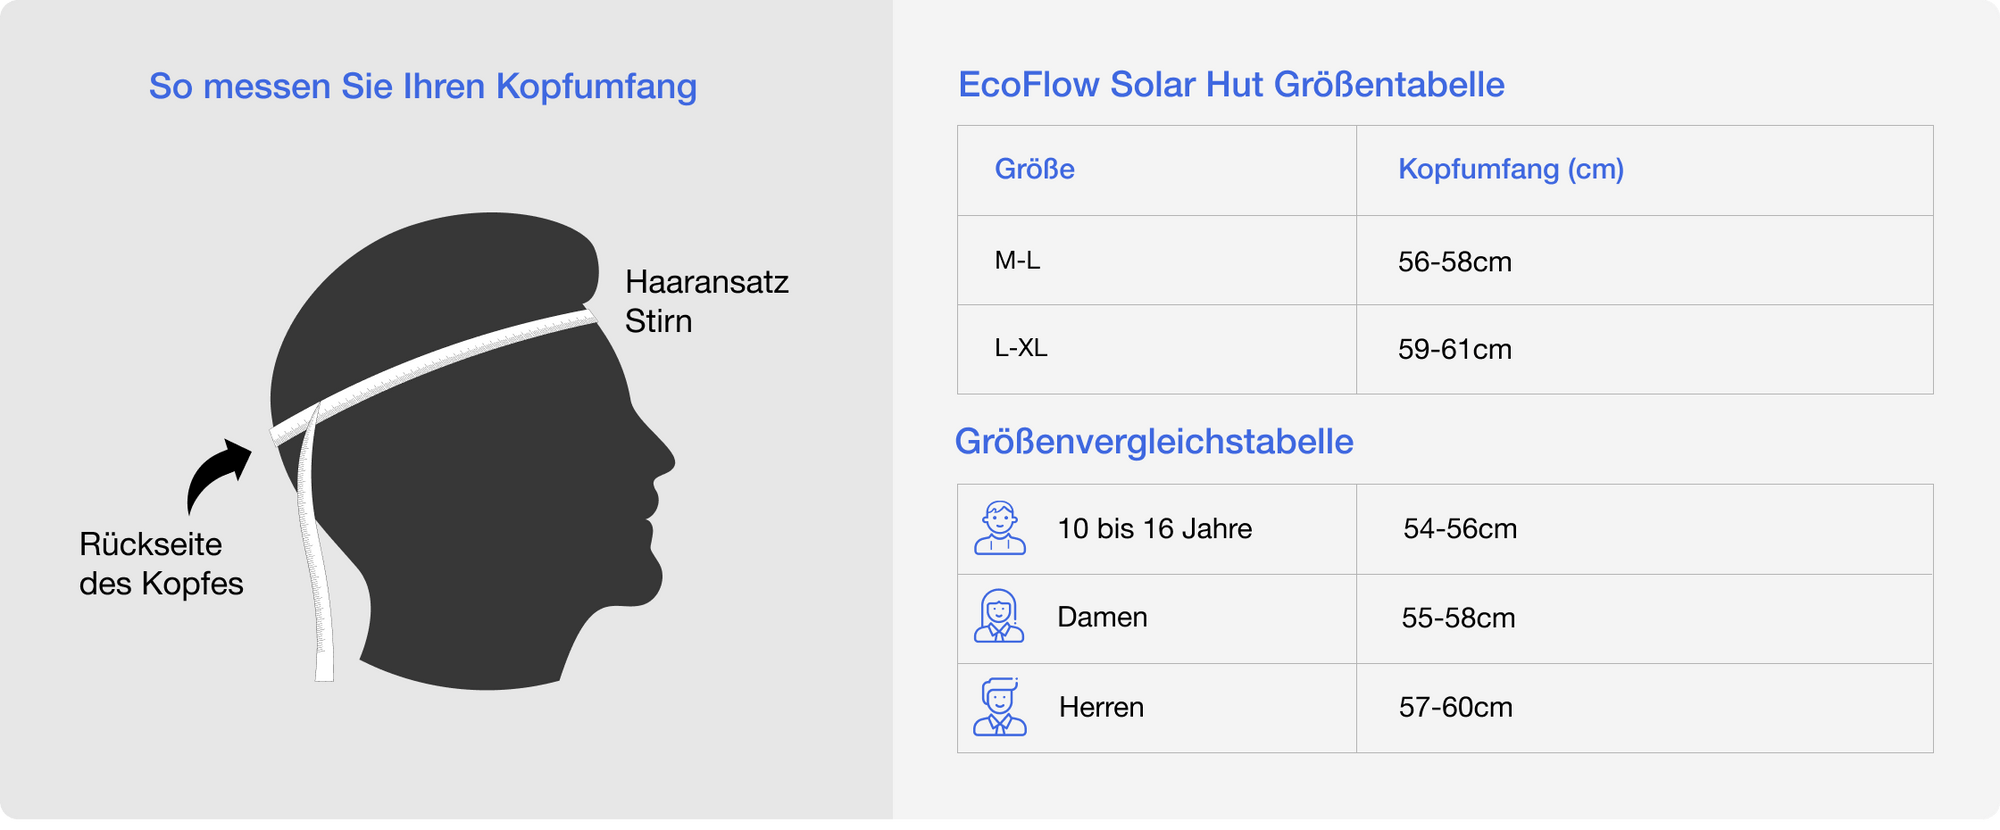
Task: Select the 54-56cm value for ages 10–16
Action: click(1460, 529)
